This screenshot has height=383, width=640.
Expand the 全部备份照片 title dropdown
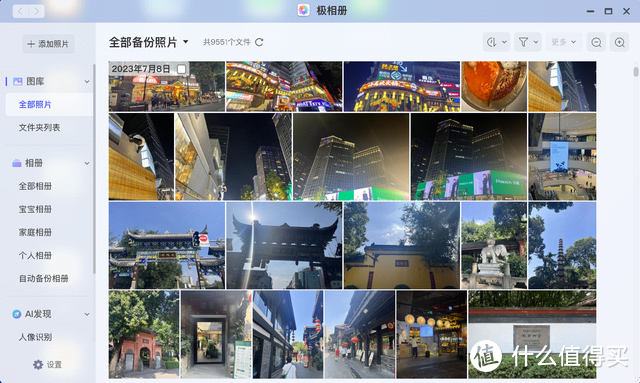pos(186,42)
